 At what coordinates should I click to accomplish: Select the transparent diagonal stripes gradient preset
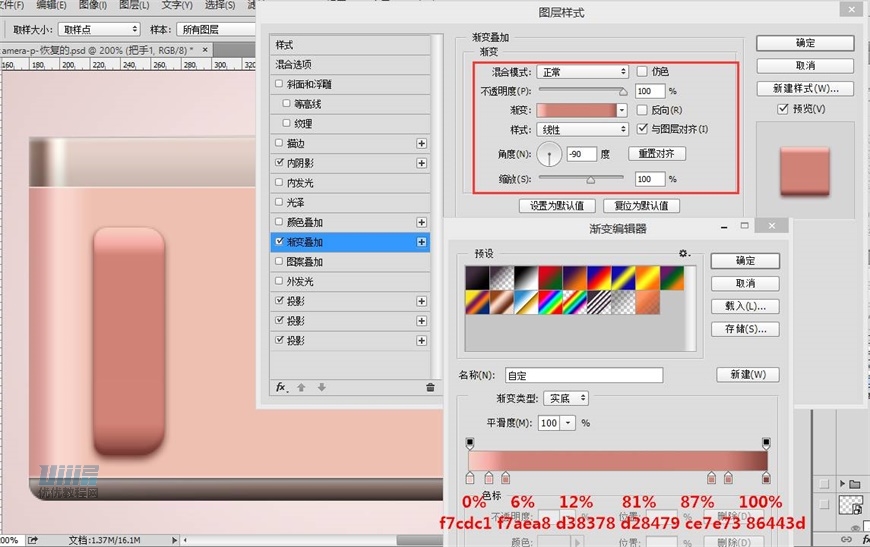[x=599, y=302]
